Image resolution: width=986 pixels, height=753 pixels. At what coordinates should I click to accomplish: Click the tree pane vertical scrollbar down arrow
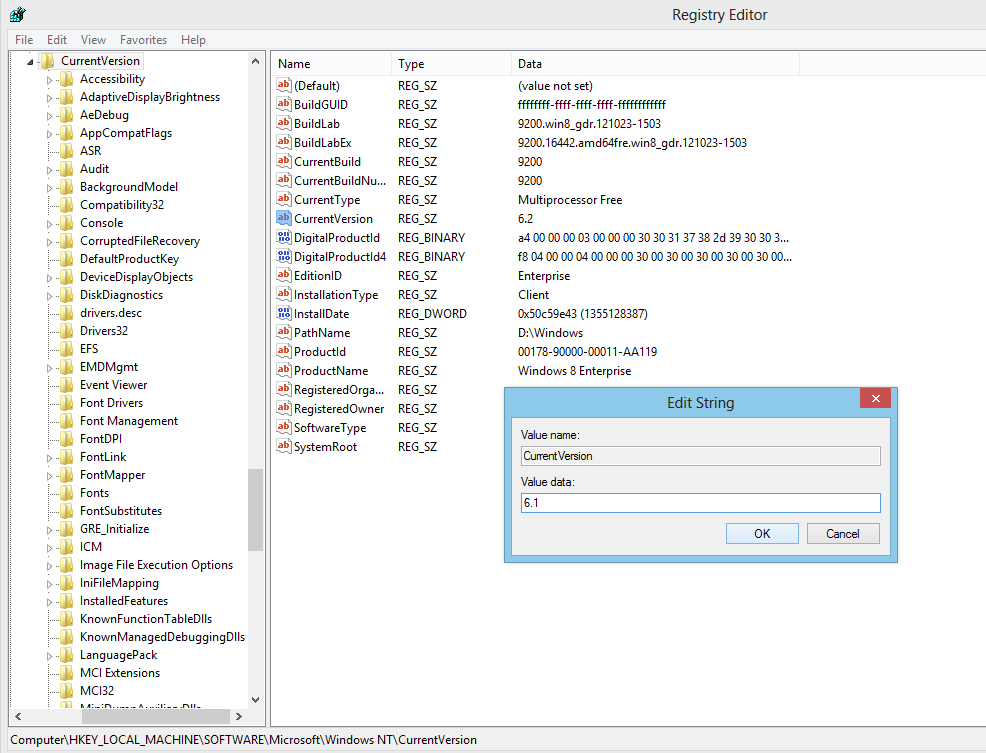pyautogui.click(x=255, y=700)
